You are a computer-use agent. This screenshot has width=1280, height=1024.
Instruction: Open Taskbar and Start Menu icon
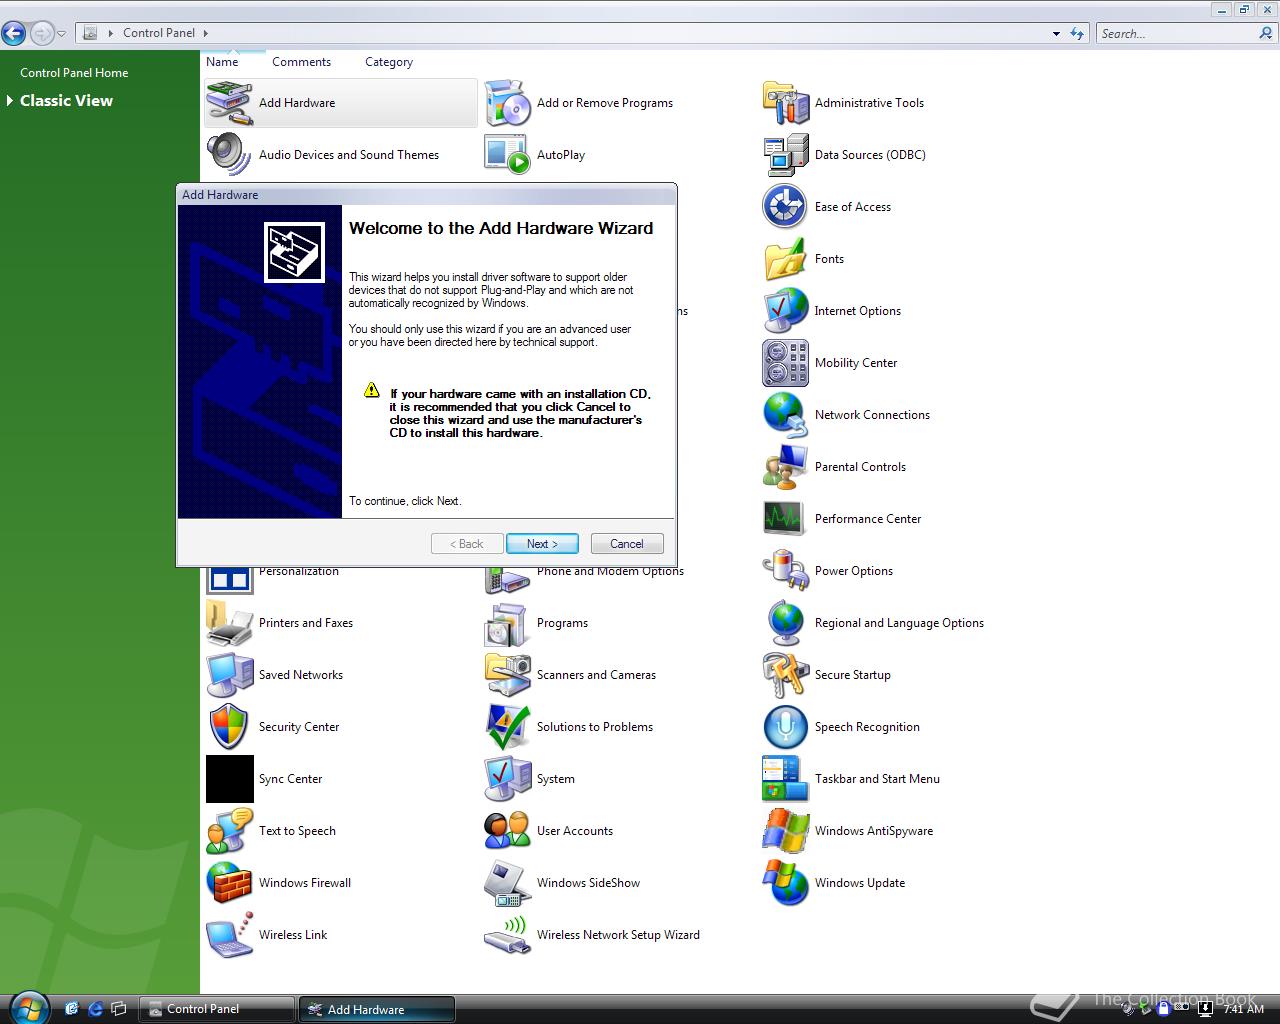tap(785, 779)
